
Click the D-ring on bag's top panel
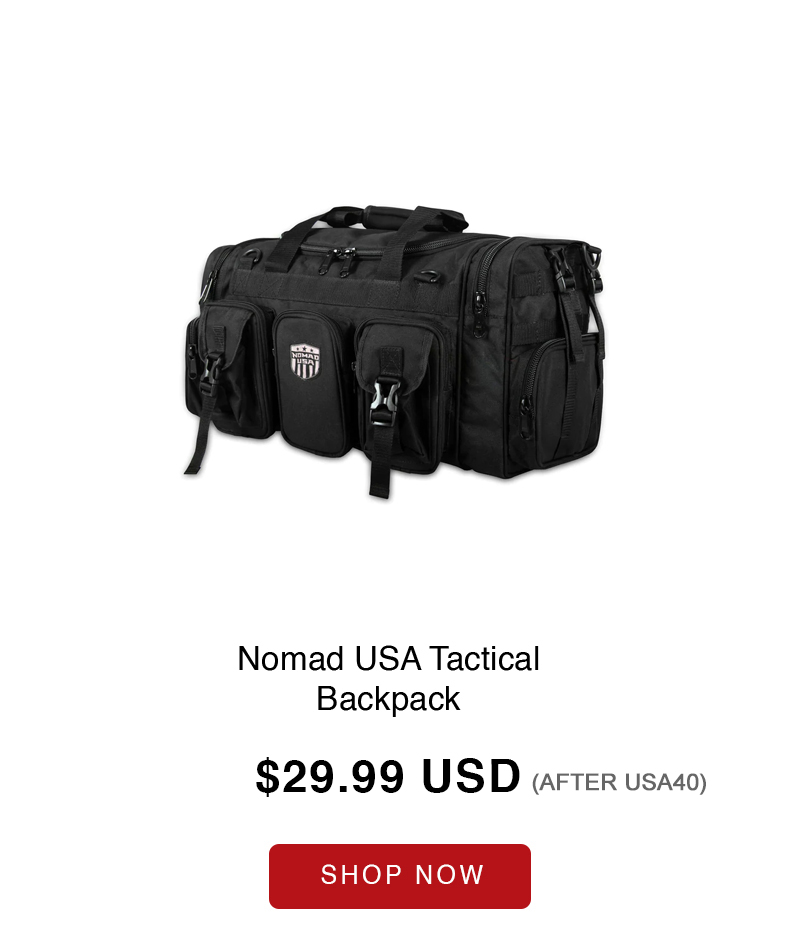[x=429, y=276]
